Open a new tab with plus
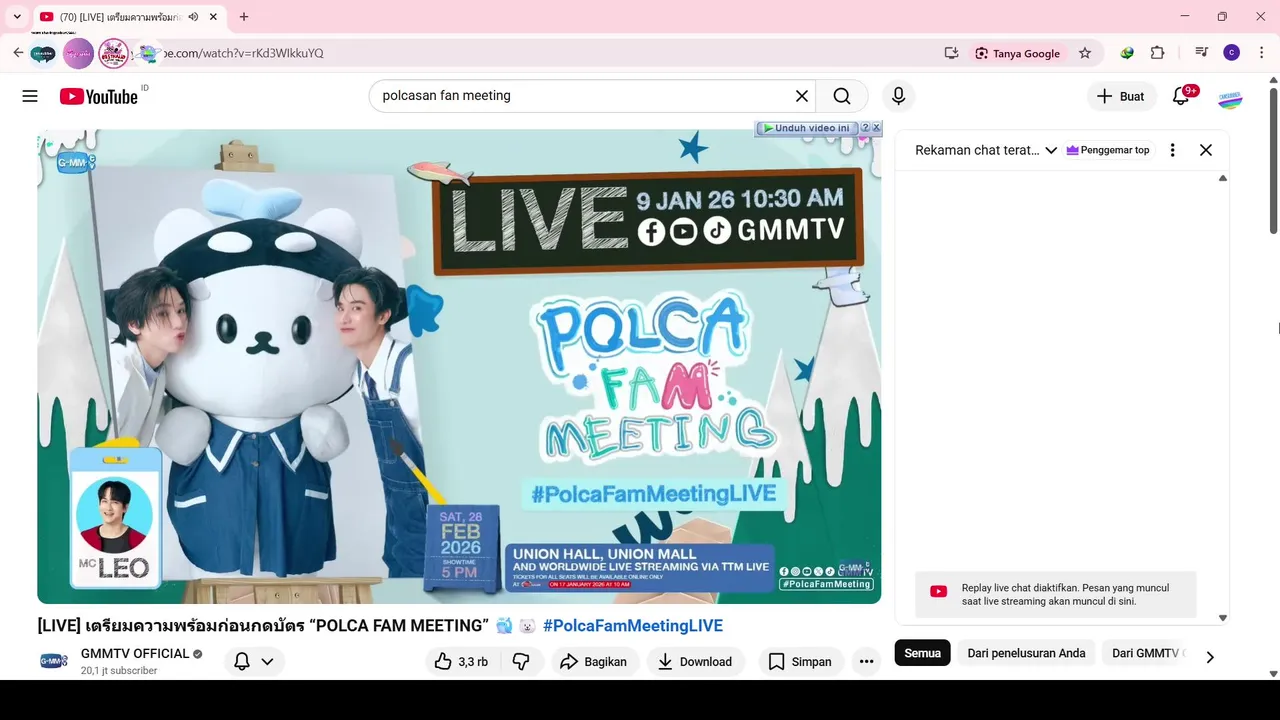This screenshot has height=720, width=1280. pos(244,17)
